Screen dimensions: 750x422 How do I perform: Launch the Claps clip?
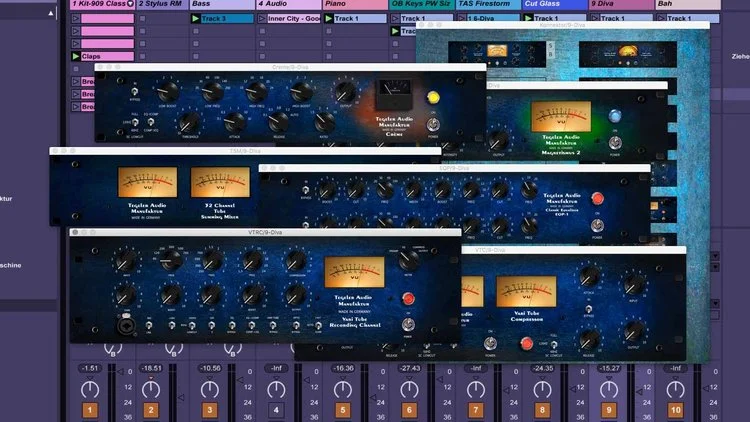(76, 56)
